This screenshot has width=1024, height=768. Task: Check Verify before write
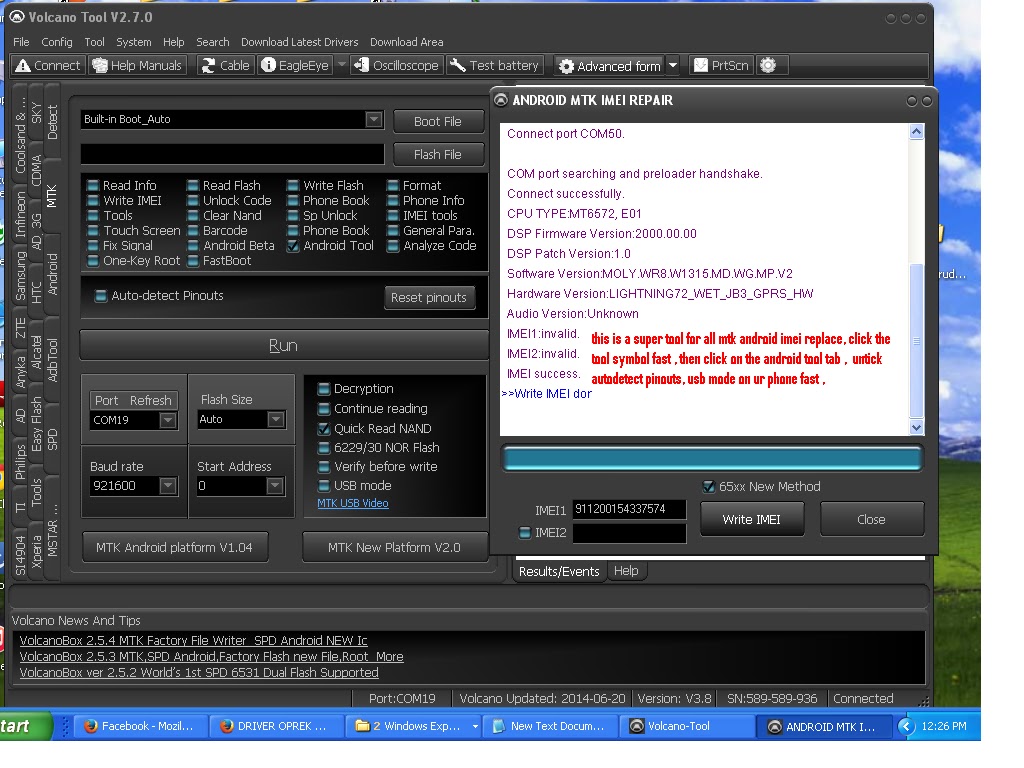(x=323, y=466)
